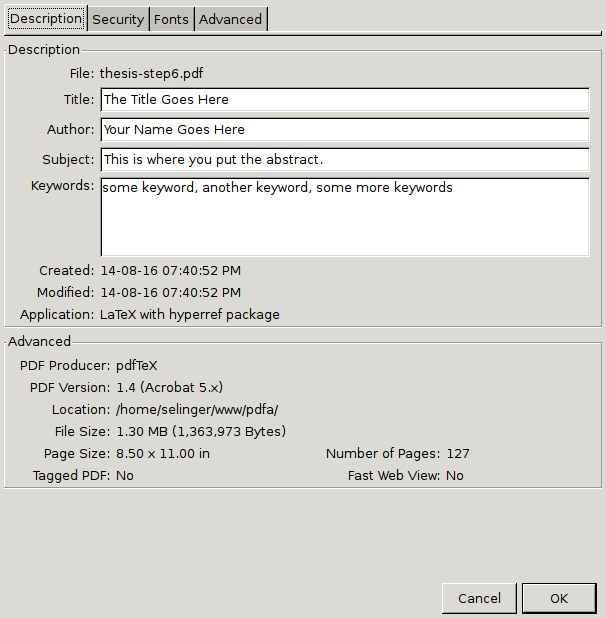Click the Application value LaTeX with hyperref
Image resolution: width=606 pixels, height=618 pixels.
click(x=190, y=315)
